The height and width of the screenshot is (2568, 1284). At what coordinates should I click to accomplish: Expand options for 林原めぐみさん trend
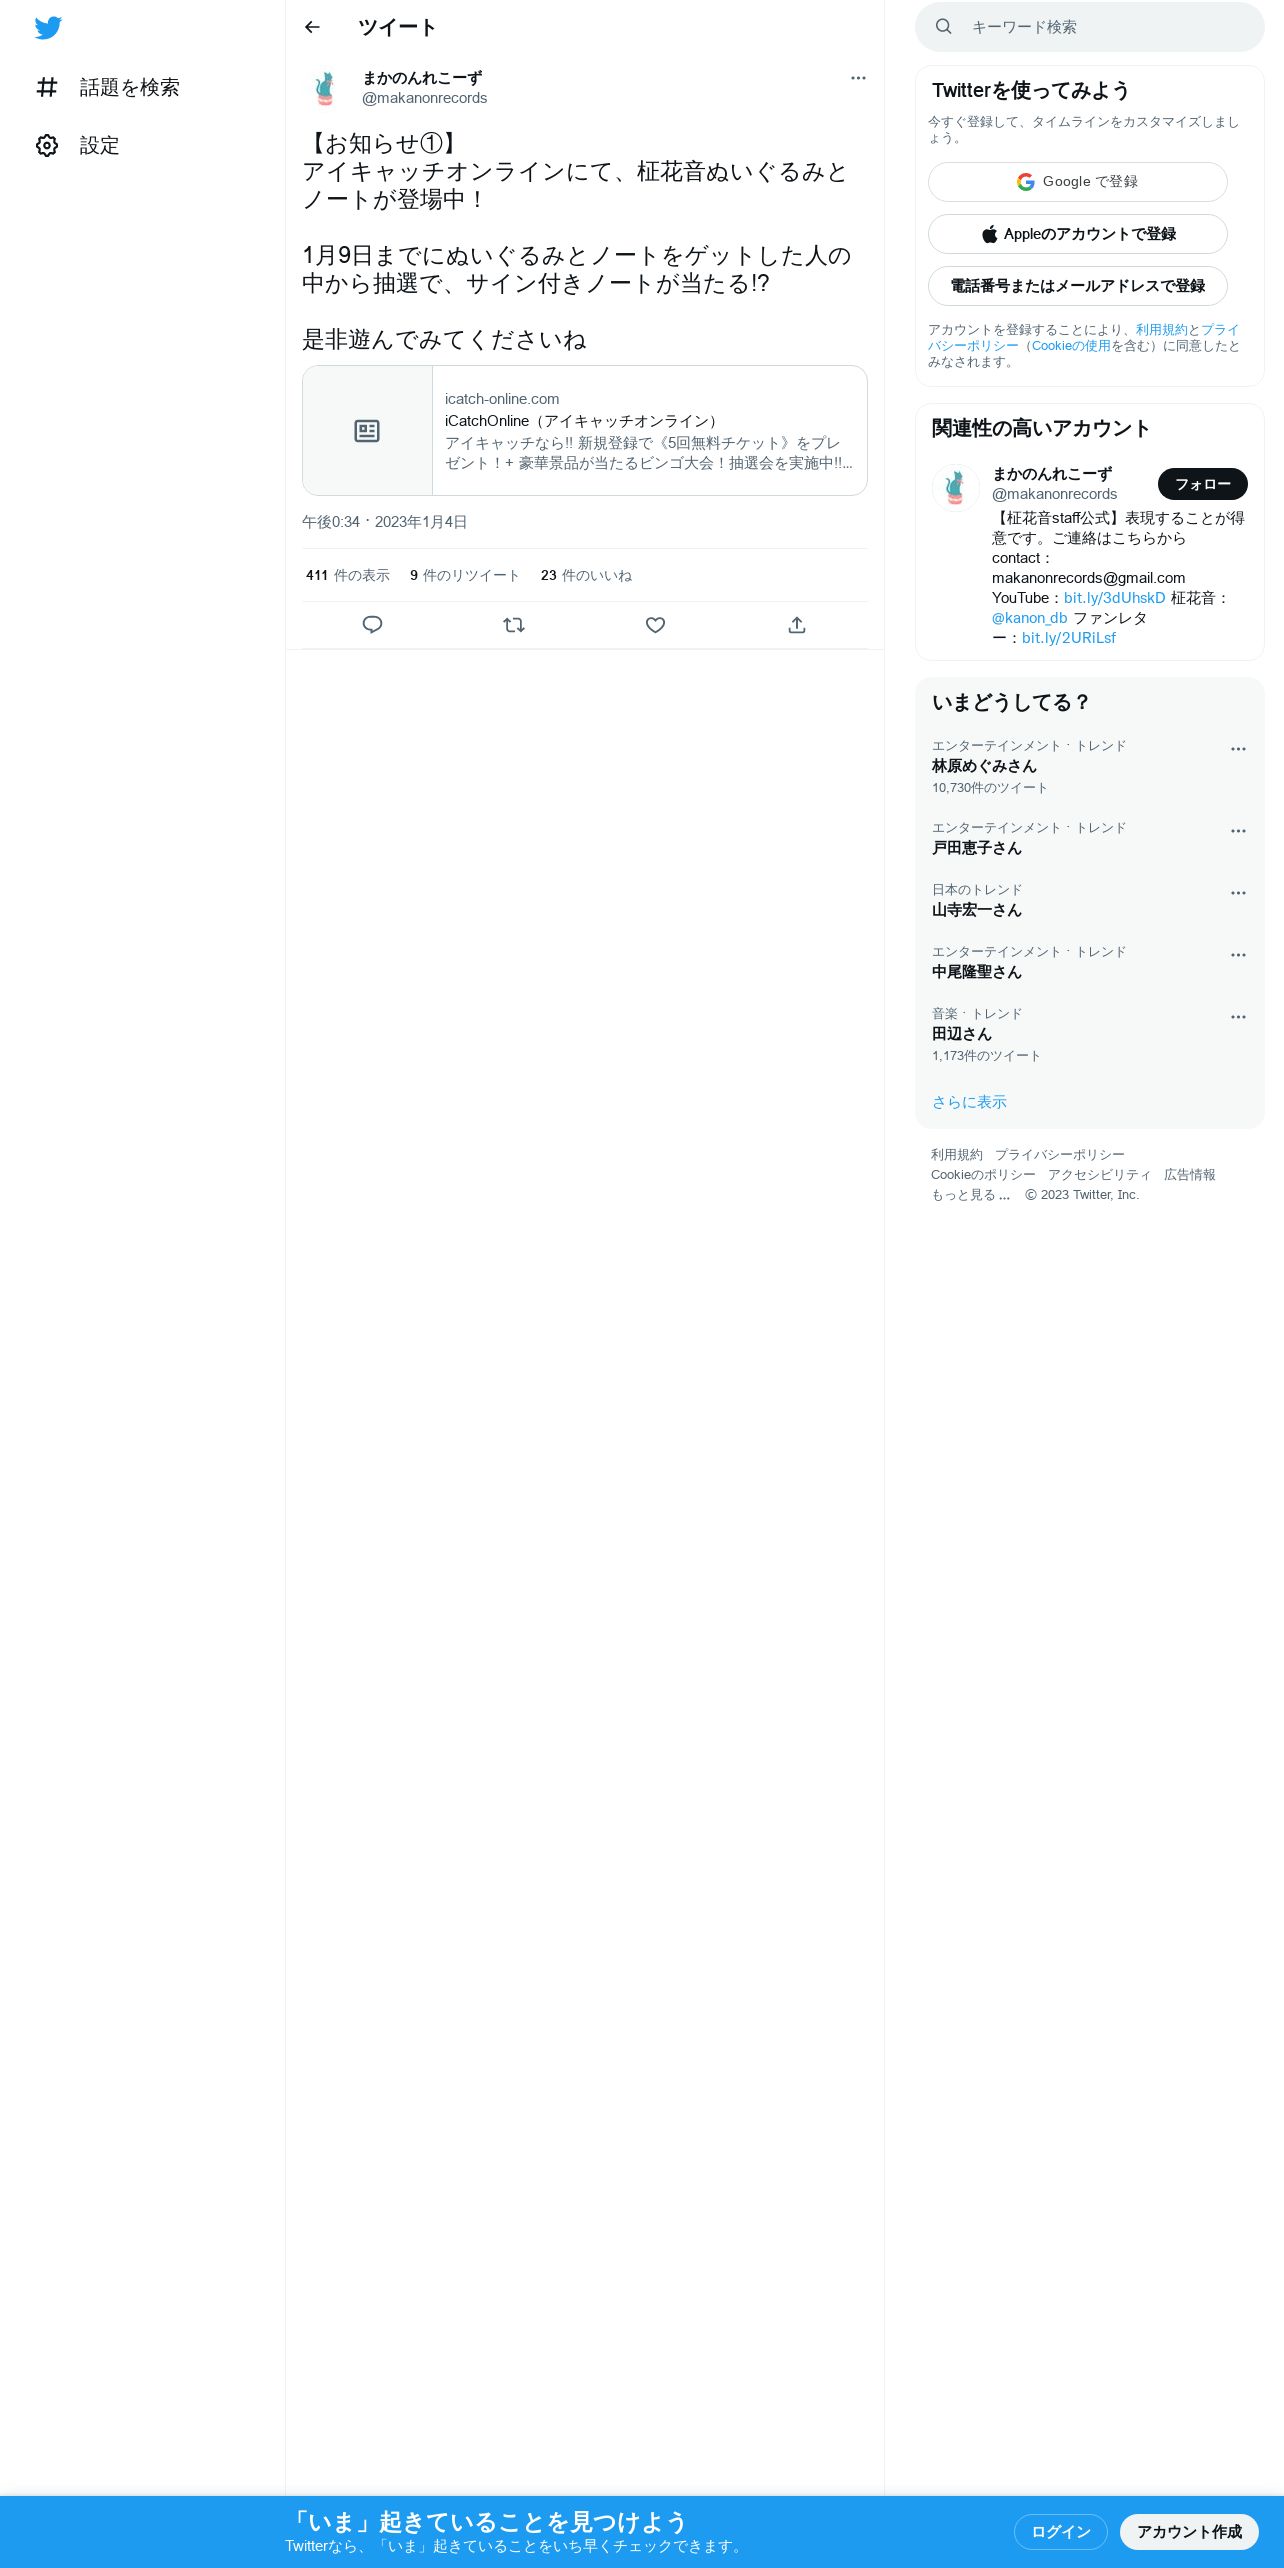click(1238, 749)
